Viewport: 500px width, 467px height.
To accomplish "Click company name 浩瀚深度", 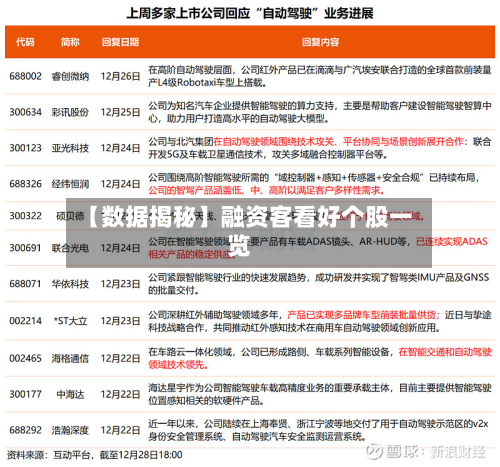I will pos(70,430).
